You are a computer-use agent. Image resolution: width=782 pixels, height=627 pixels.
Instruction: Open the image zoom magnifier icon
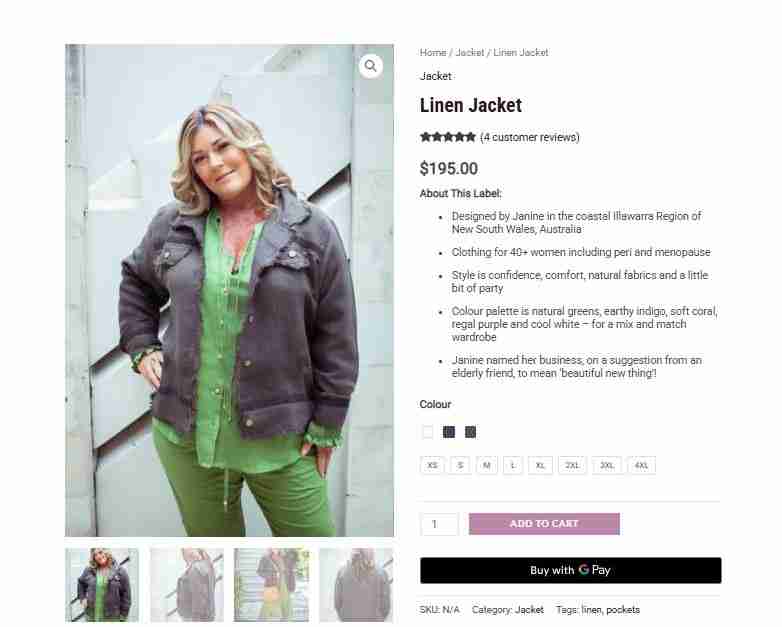coord(371,66)
